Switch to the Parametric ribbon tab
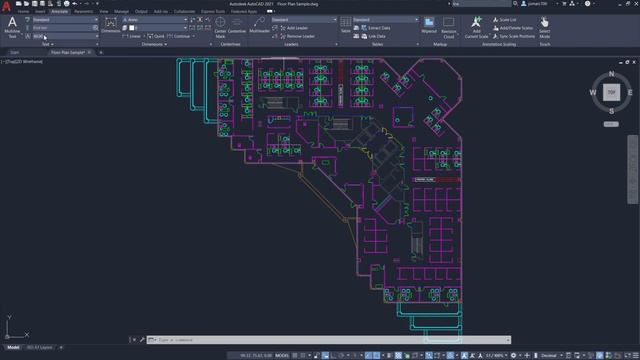This screenshot has width=640, height=360. pyautogui.click(x=84, y=11)
